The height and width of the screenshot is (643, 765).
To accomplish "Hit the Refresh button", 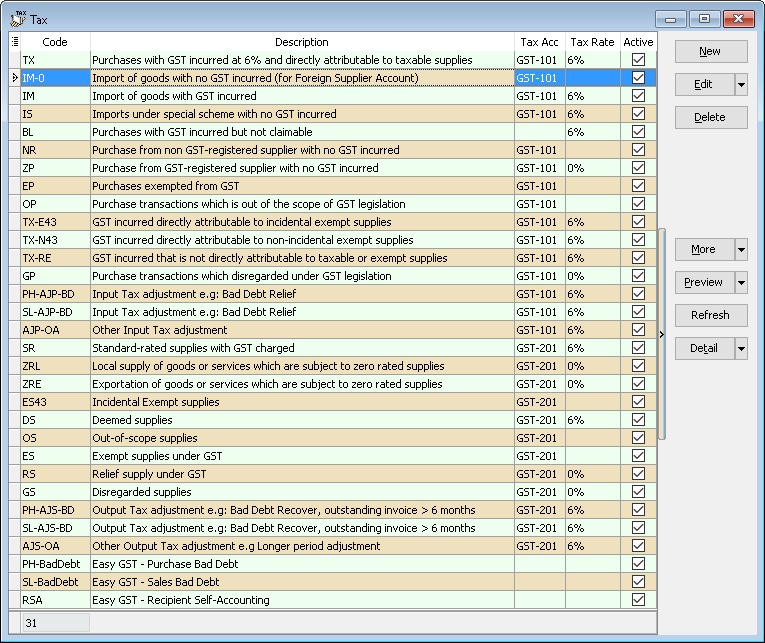I will (709, 315).
